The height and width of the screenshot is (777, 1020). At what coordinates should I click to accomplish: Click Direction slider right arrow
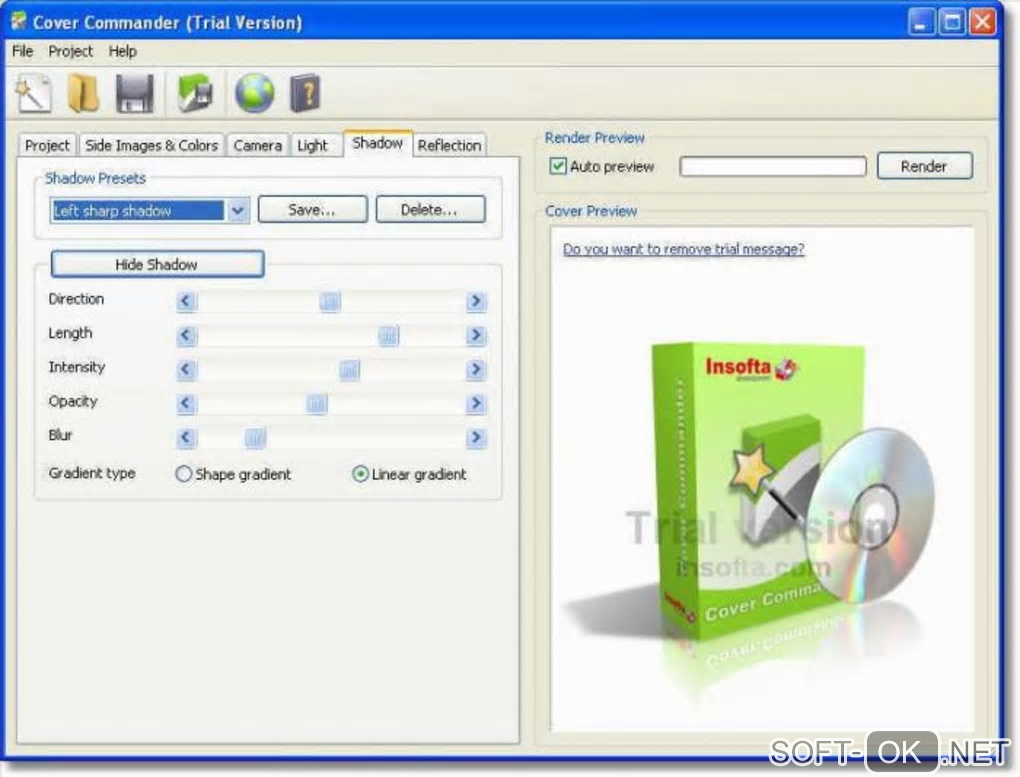point(476,301)
